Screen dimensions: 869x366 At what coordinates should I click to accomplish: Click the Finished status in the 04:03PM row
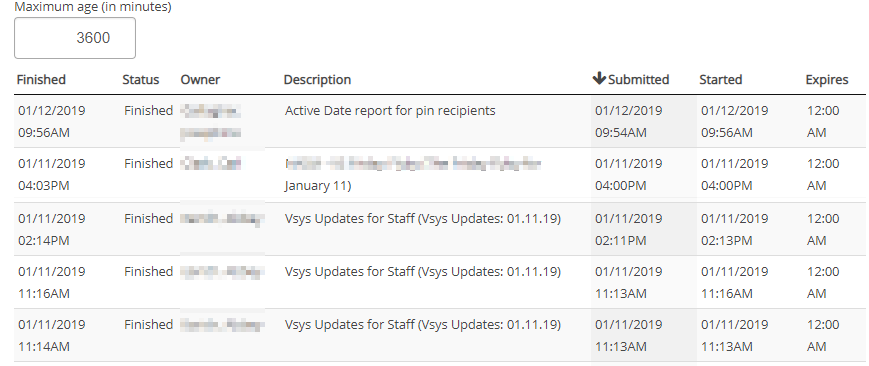point(149,164)
